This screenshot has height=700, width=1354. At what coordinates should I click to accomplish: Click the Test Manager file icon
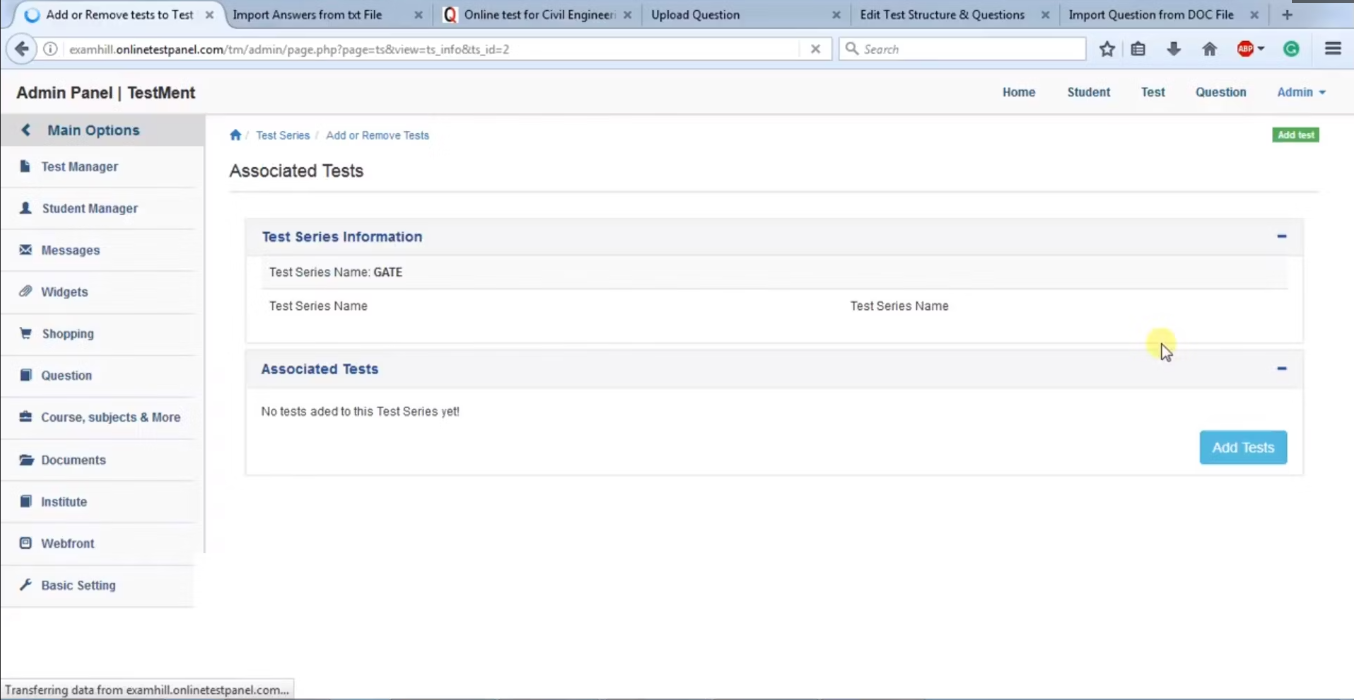(25, 167)
